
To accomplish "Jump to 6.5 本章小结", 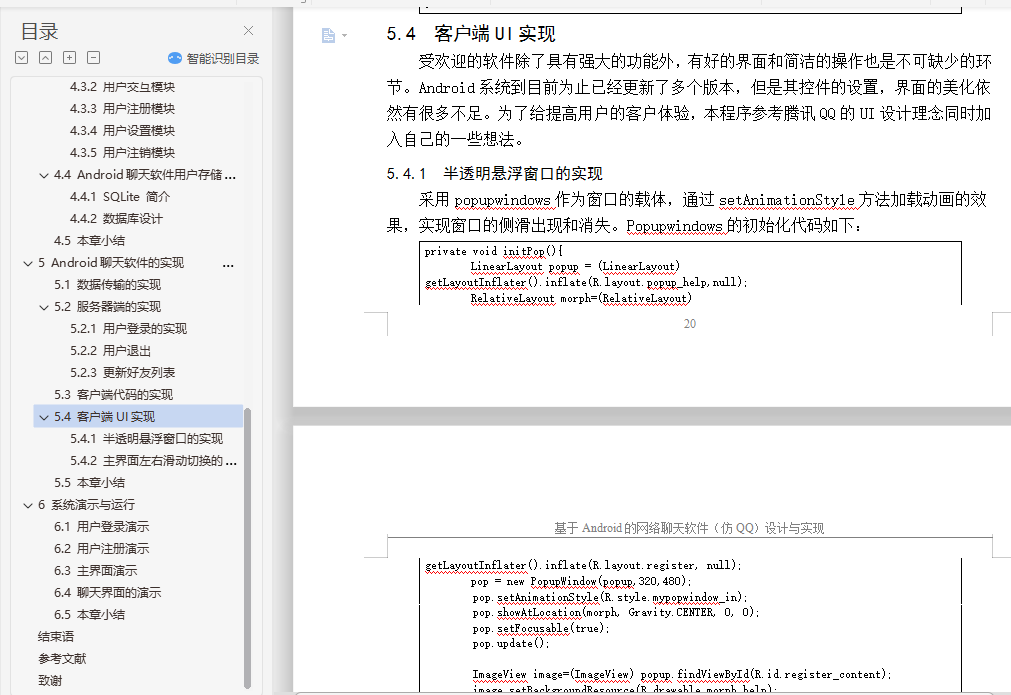I will (x=90, y=614).
